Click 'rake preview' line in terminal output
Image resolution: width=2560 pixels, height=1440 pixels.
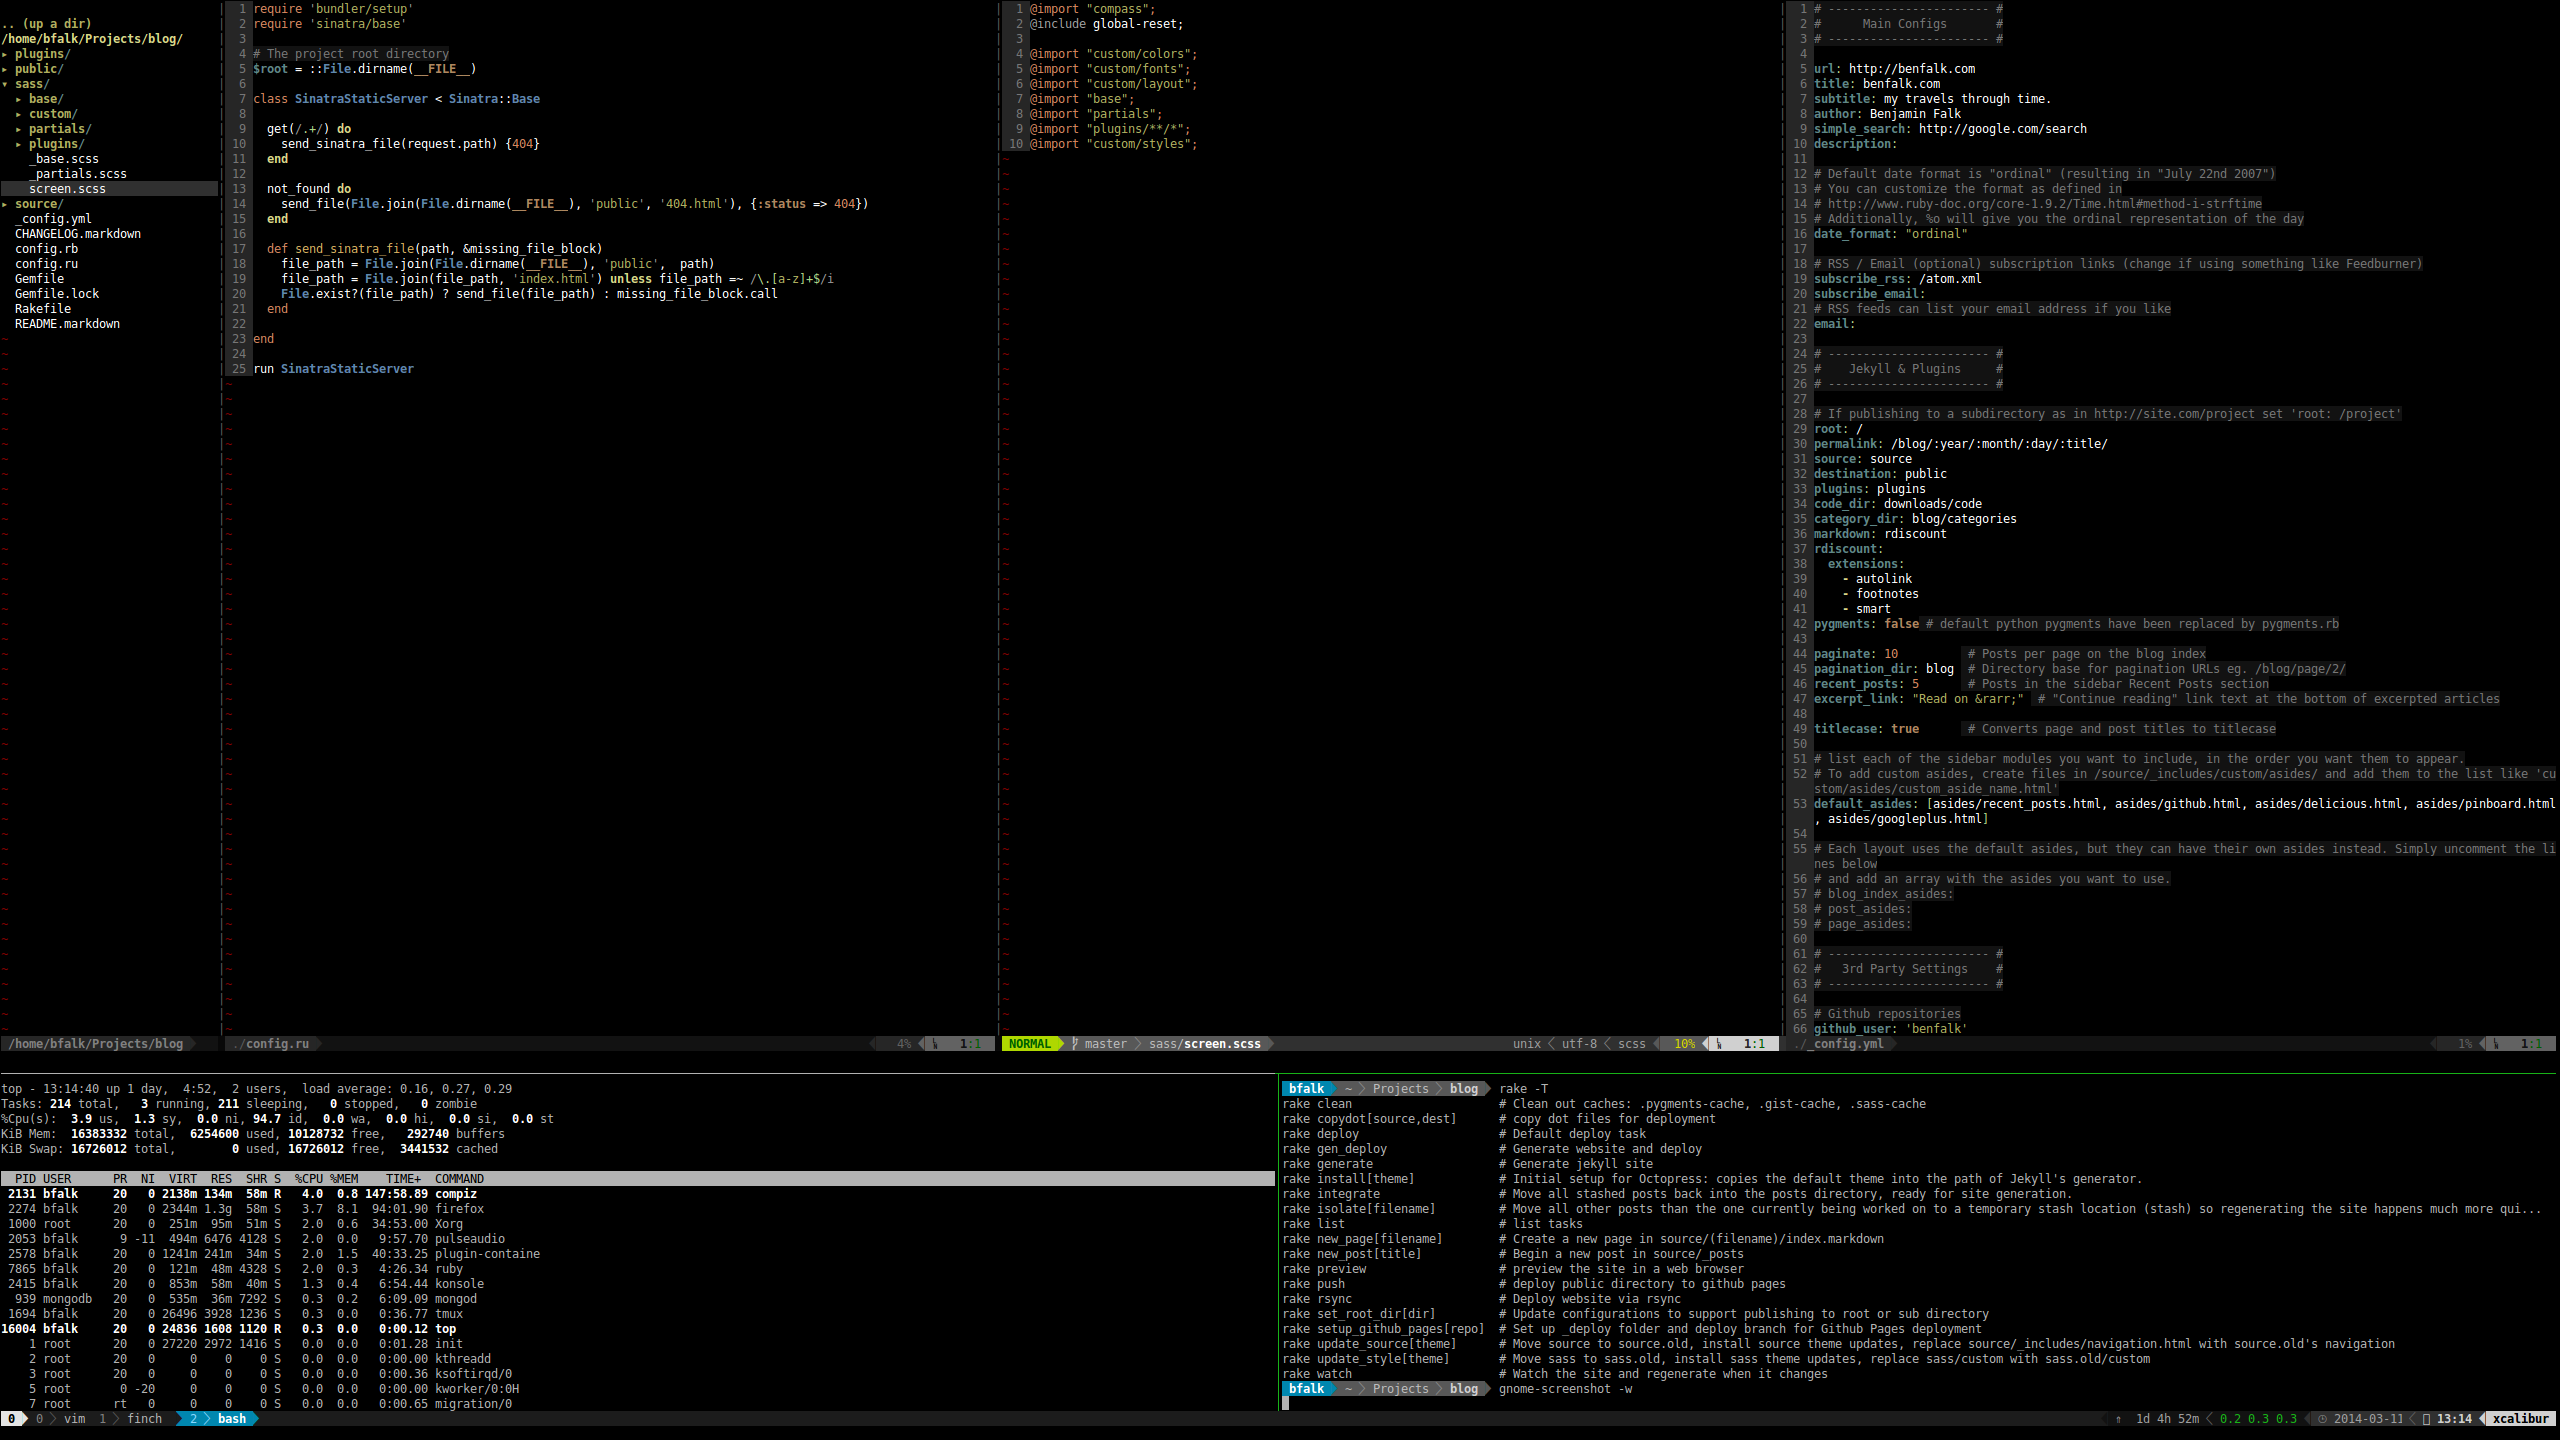(x=1513, y=1269)
